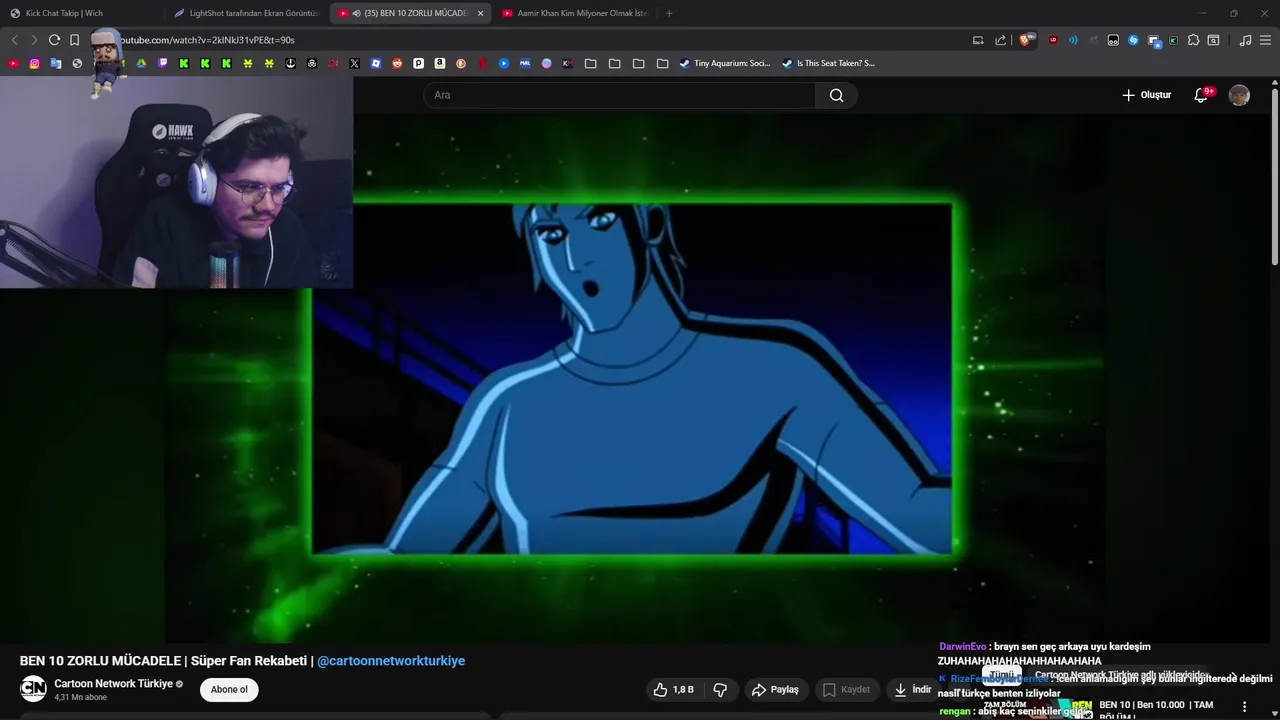Open the second bookmarks folder
Image resolution: width=1280 pixels, height=720 pixels.
click(x=614, y=63)
